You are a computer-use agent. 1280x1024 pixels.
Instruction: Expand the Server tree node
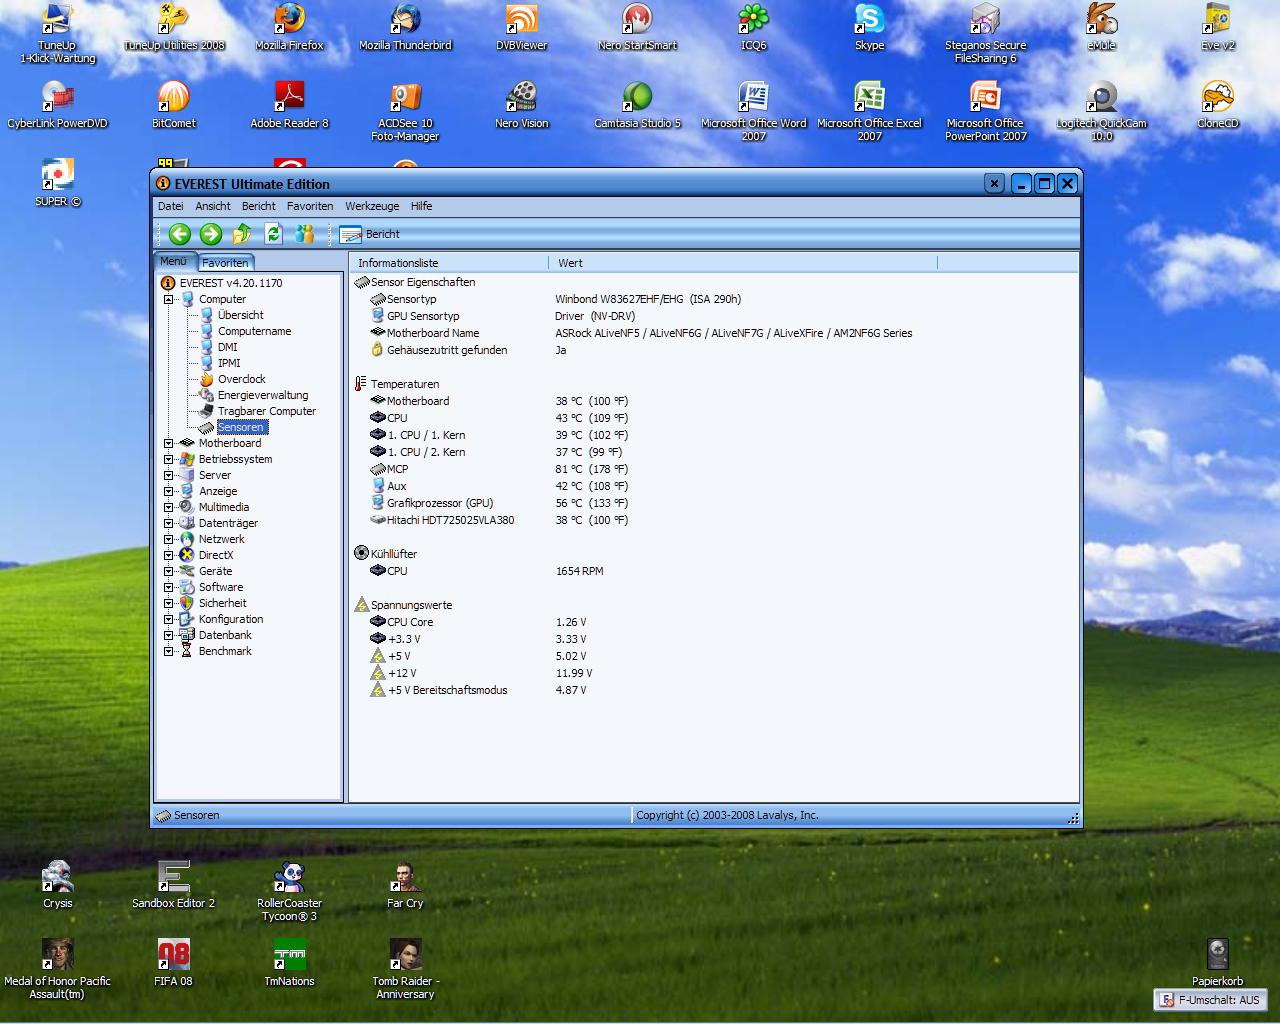tap(169, 475)
